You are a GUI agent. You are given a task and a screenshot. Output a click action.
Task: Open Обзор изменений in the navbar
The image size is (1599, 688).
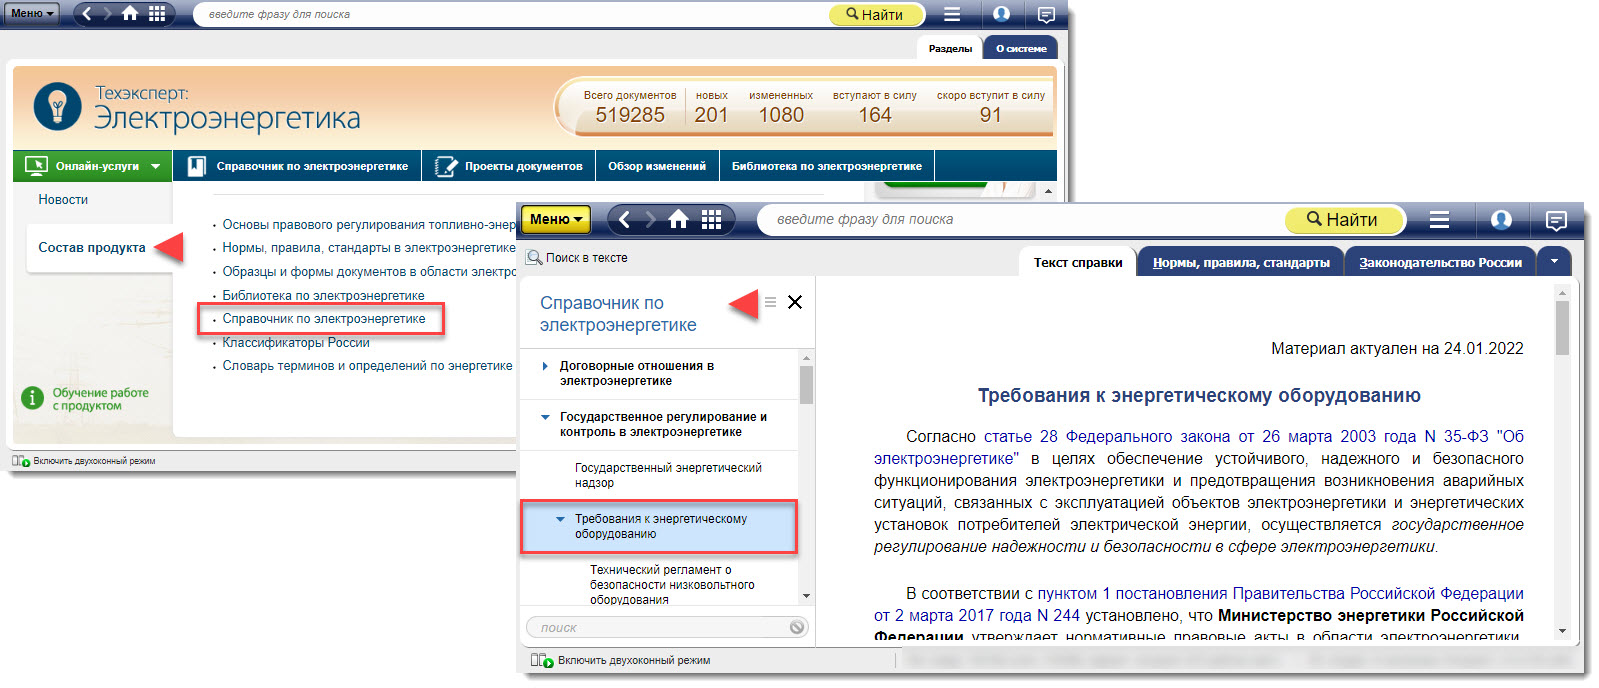click(x=657, y=166)
